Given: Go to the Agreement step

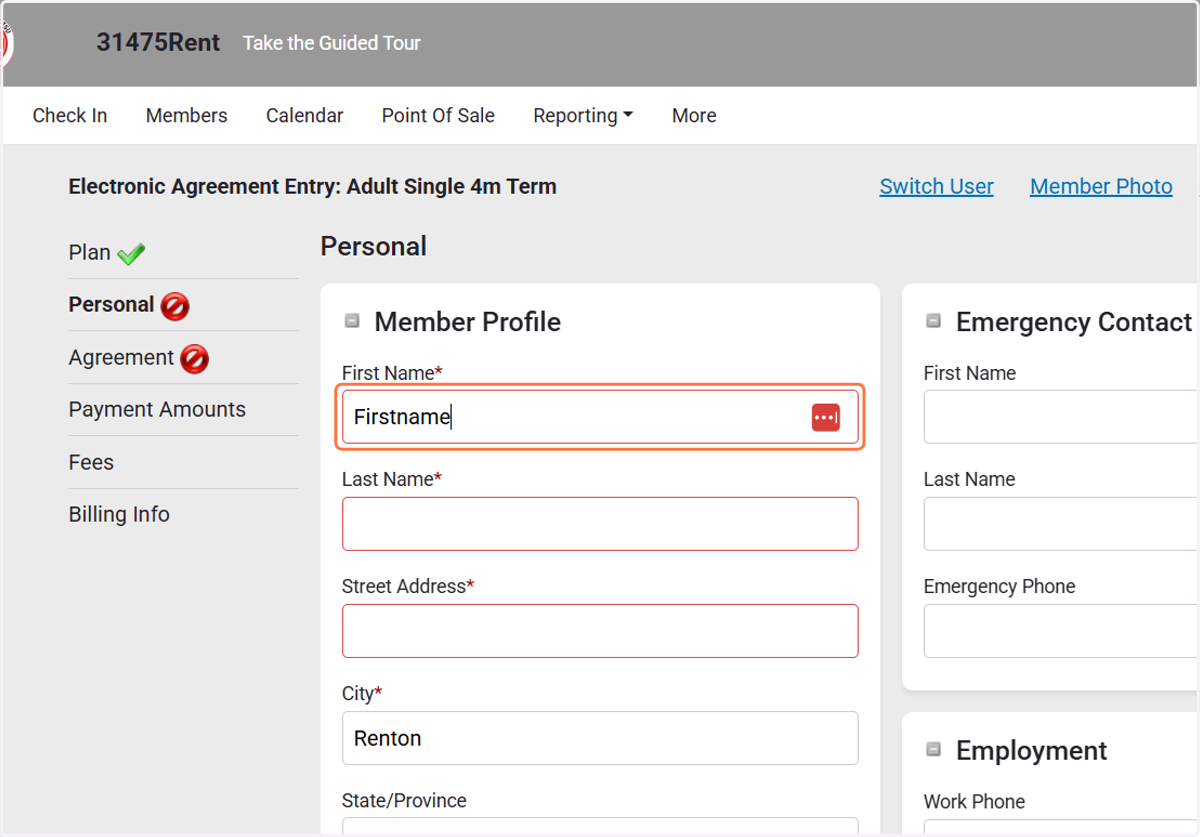Looking at the screenshot, I should [121, 358].
